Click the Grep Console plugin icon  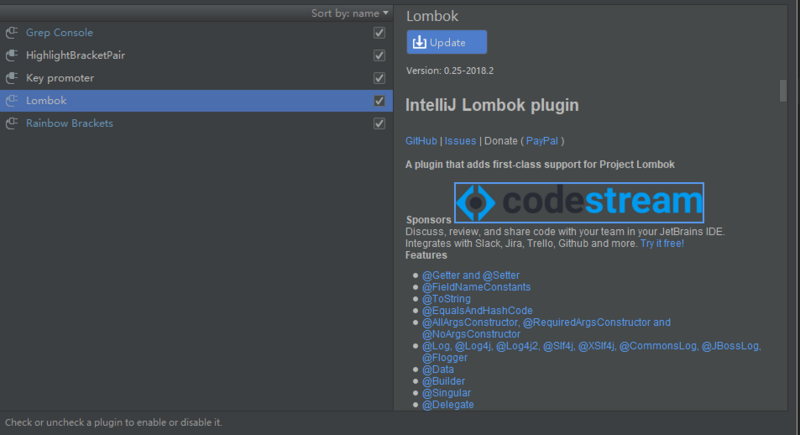pos(12,33)
